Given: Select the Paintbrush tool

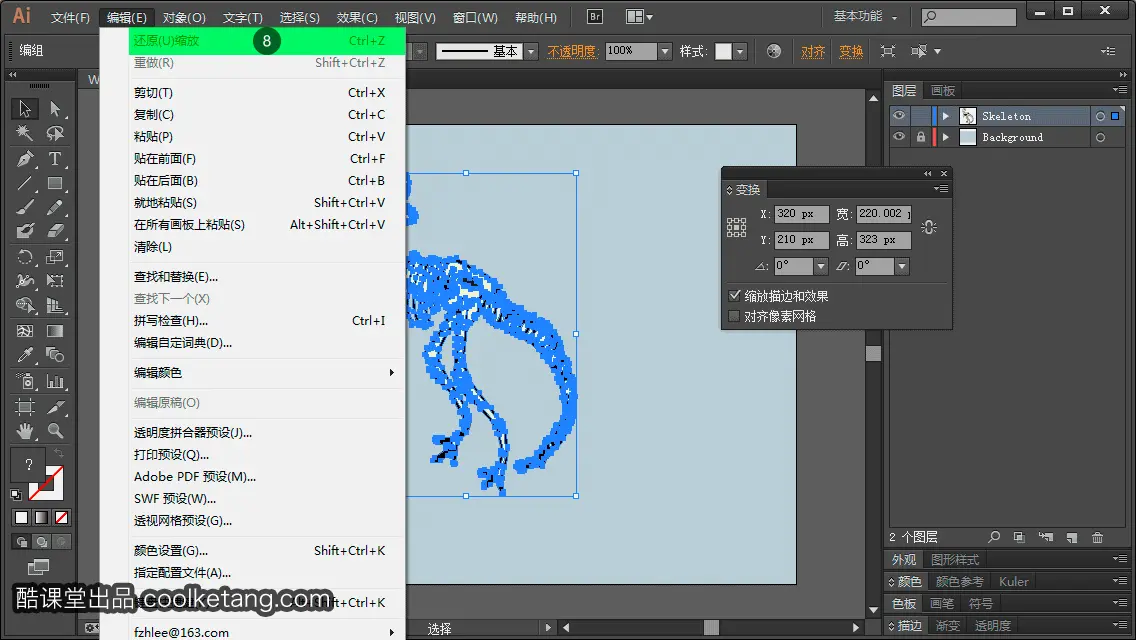Looking at the screenshot, I should [x=25, y=208].
